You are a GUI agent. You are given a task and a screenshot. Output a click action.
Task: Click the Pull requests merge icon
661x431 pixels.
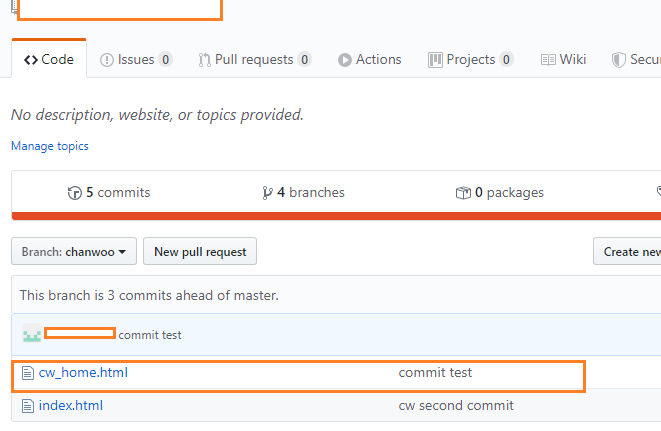(204, 60)
